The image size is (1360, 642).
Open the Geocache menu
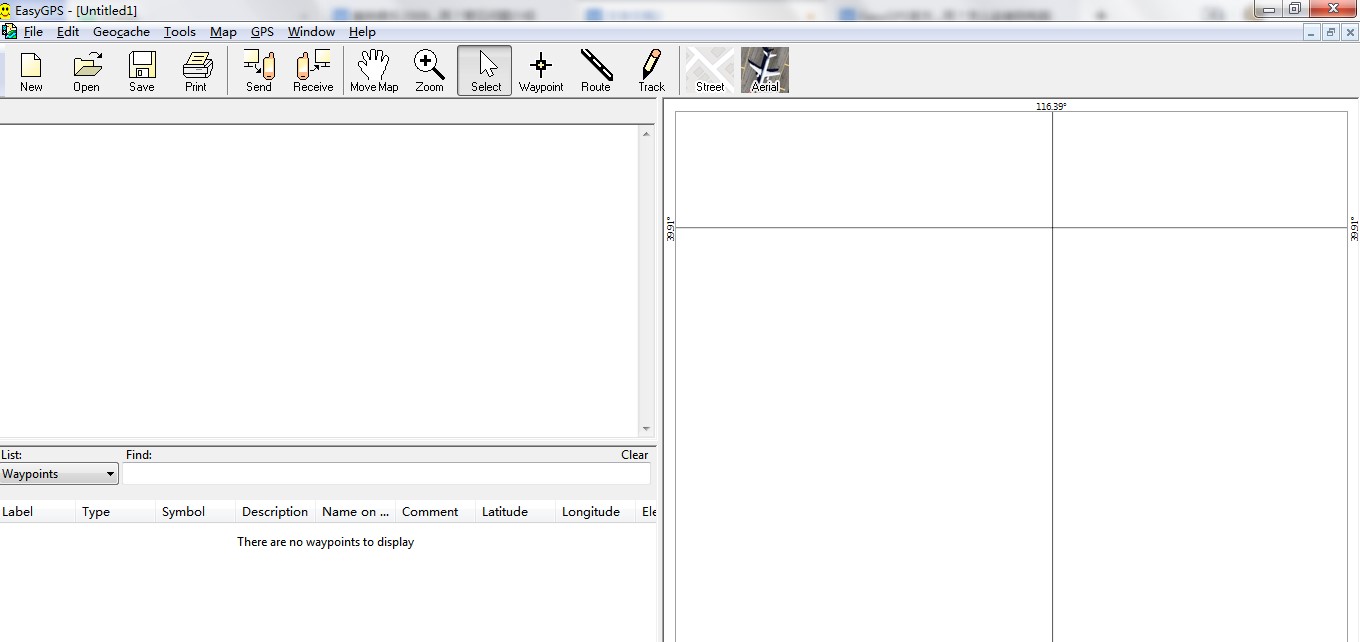coord(121,32)
